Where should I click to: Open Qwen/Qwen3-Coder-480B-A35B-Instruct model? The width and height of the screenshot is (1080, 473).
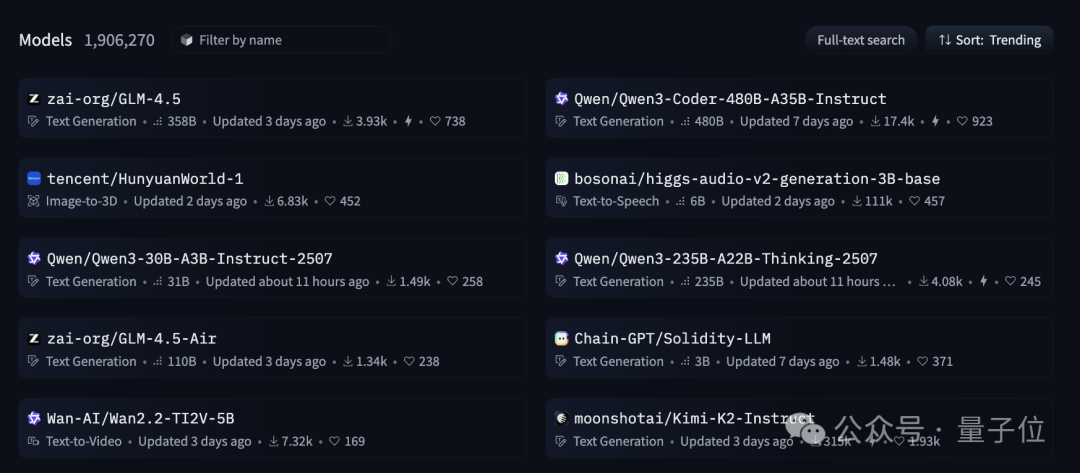(799, 108)
